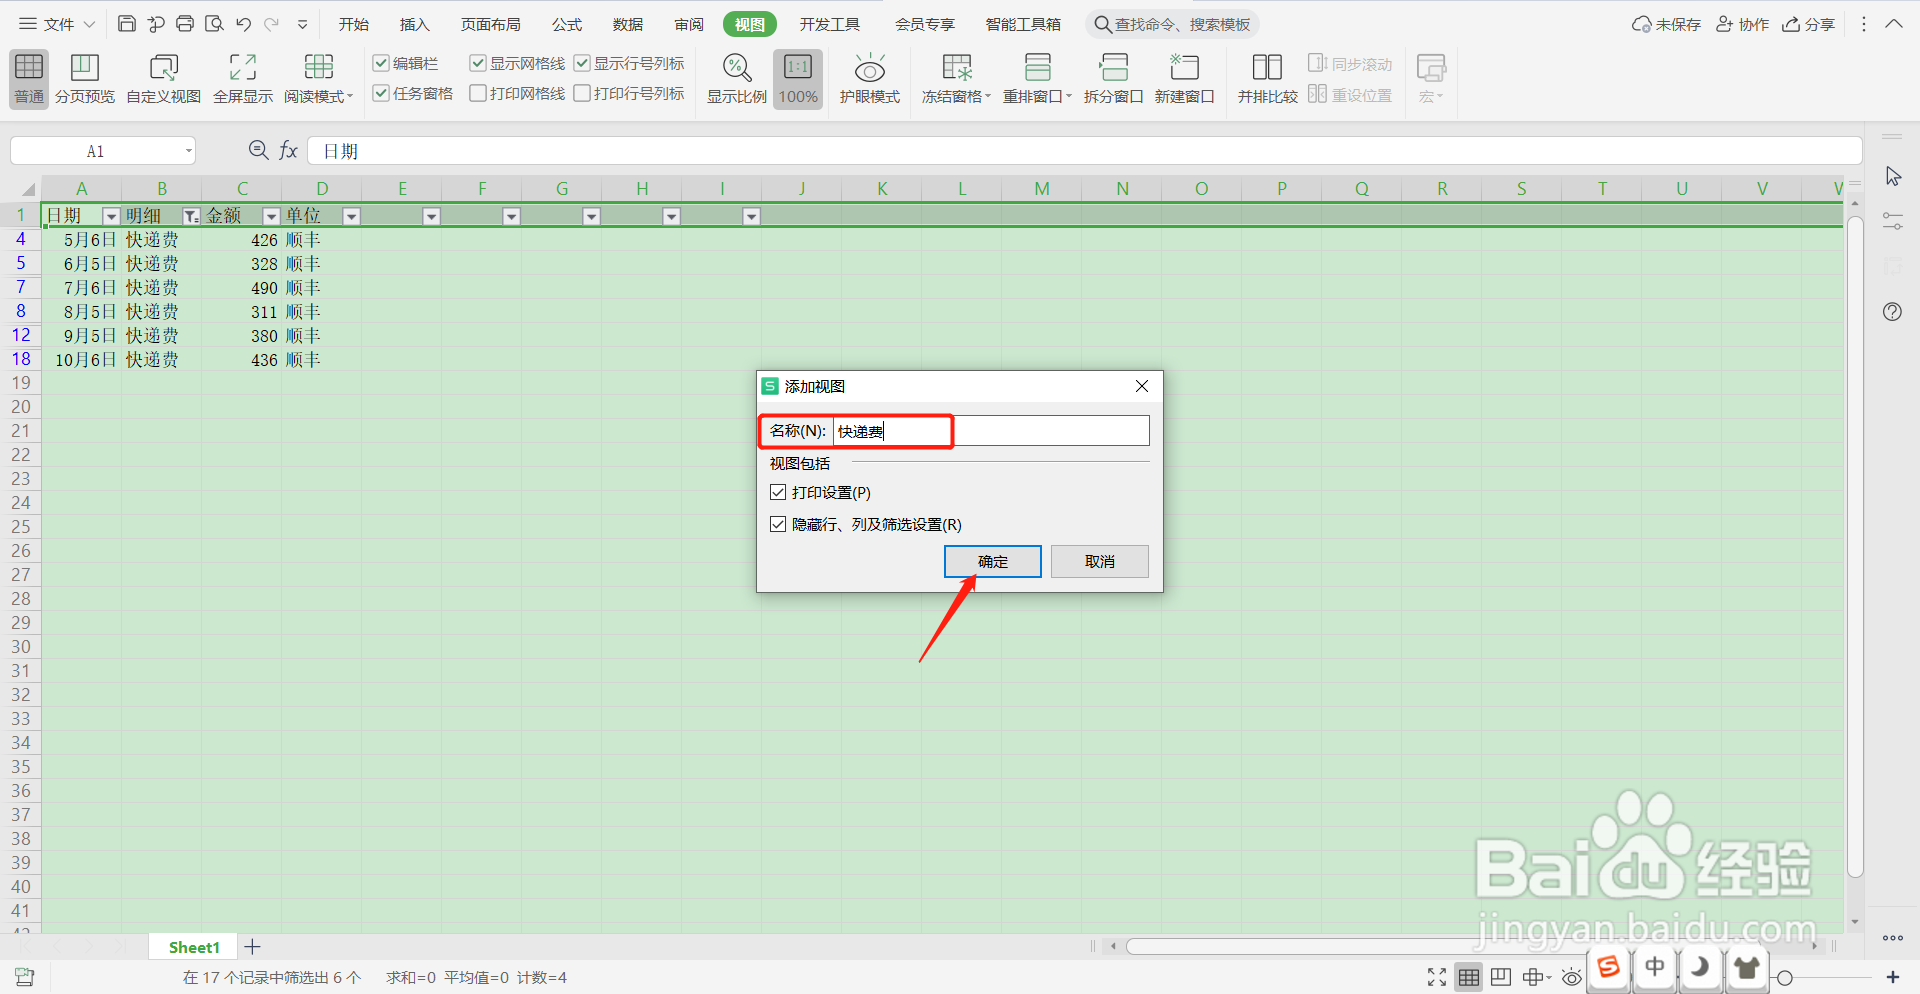
Task: Open Page Break Preview (分页预览)
Action: point(85,78)
